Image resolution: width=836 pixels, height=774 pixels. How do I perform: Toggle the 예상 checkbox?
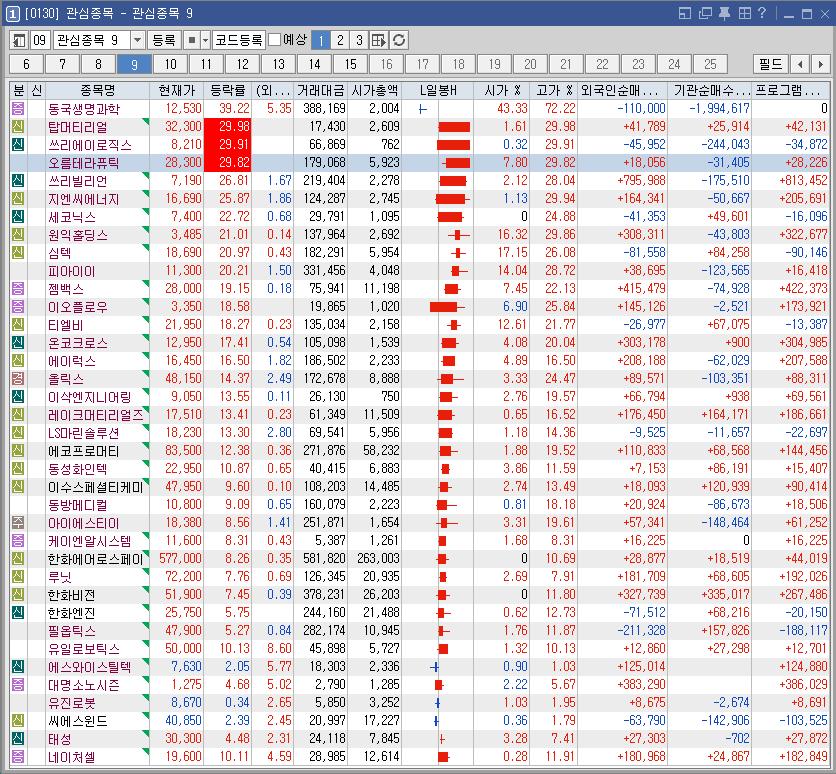(x=275, y=40)
